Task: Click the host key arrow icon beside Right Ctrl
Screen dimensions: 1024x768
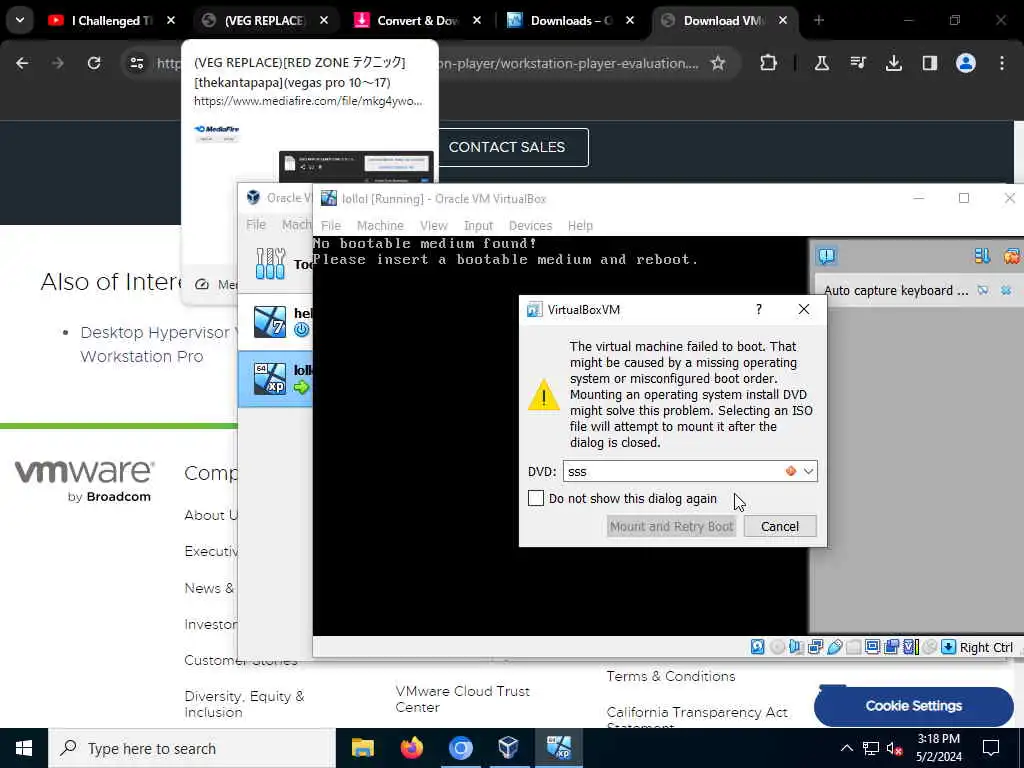Action: (x=948, y=647)
